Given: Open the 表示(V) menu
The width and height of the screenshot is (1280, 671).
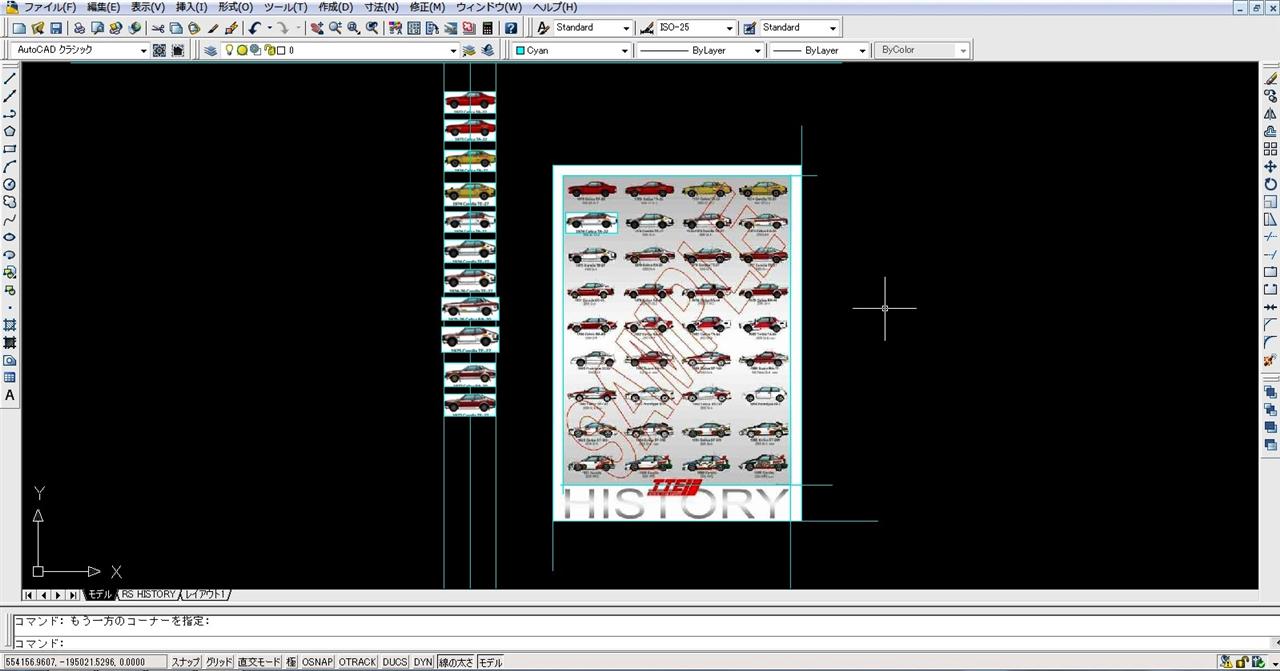Looking at the screenshot, I should [x=148, y=7].
